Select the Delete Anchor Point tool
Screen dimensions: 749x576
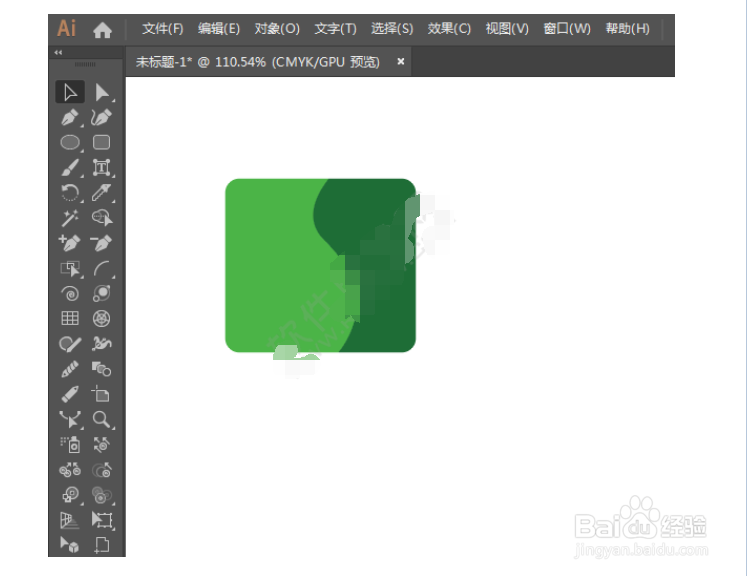(102, 243)
